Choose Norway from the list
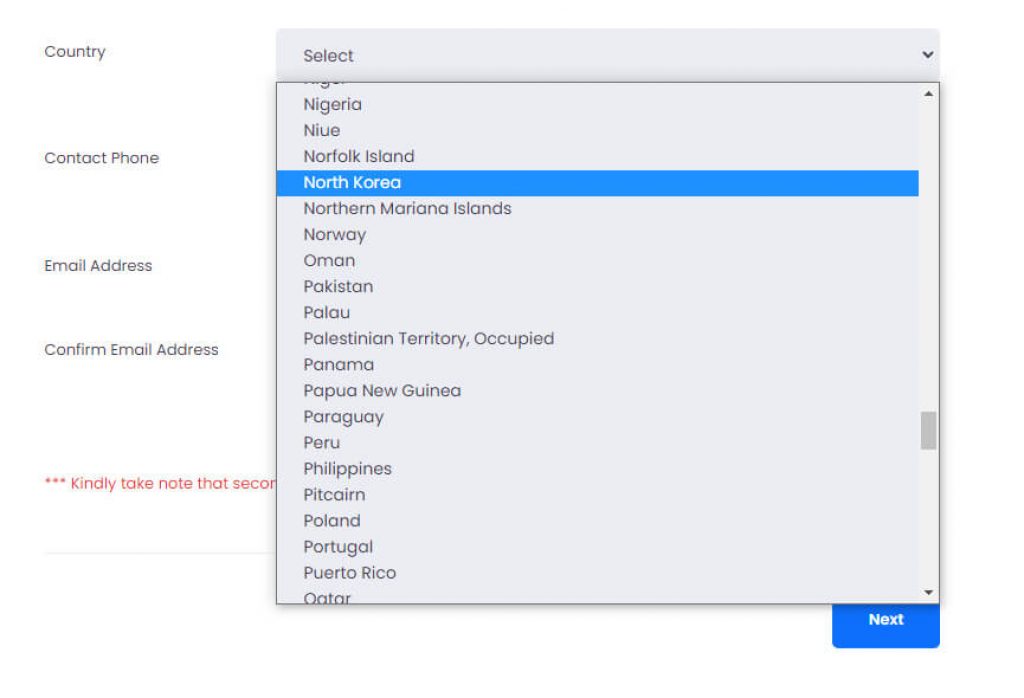1024x698 pixels. tap(335, 234)
